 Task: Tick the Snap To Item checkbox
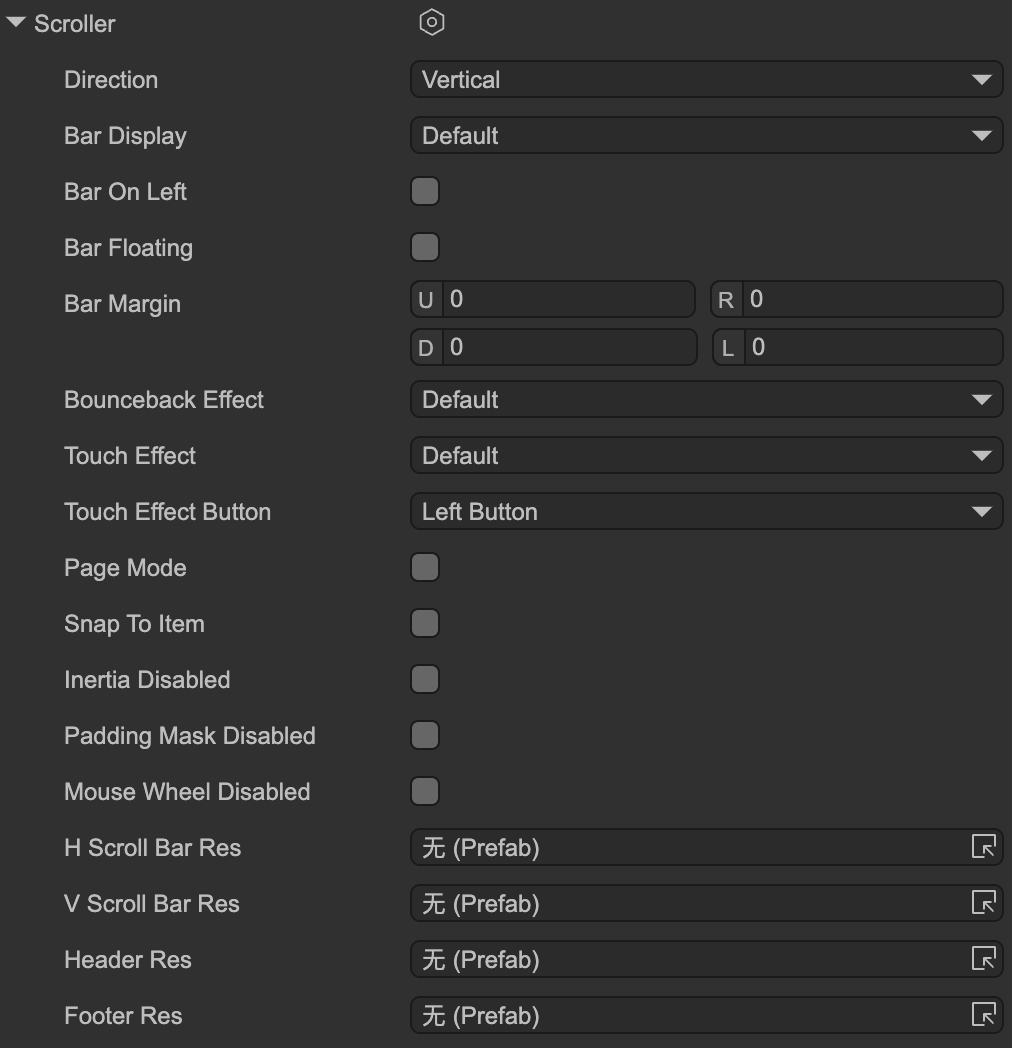coord(425,624)
